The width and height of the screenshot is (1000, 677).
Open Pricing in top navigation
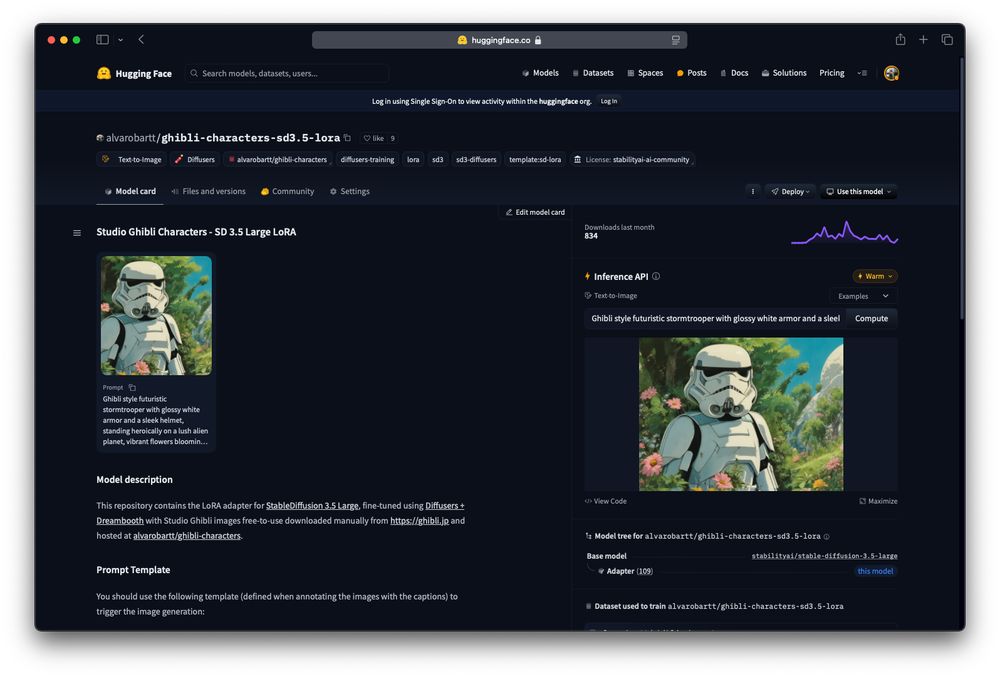(x=832, y=73)
